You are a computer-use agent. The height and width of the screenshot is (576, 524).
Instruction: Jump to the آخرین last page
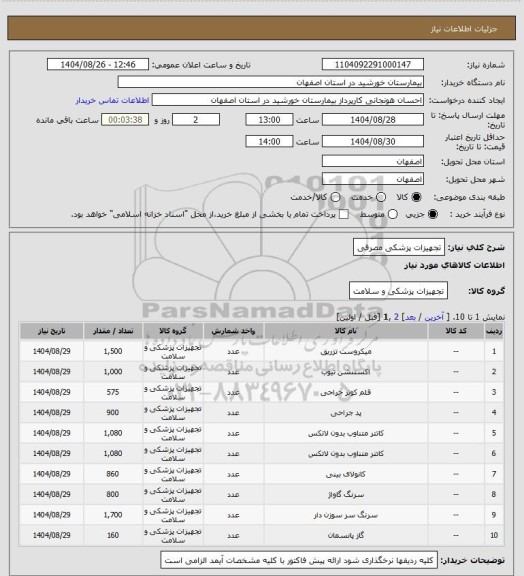pyautogui.click(x=434, y=317)
